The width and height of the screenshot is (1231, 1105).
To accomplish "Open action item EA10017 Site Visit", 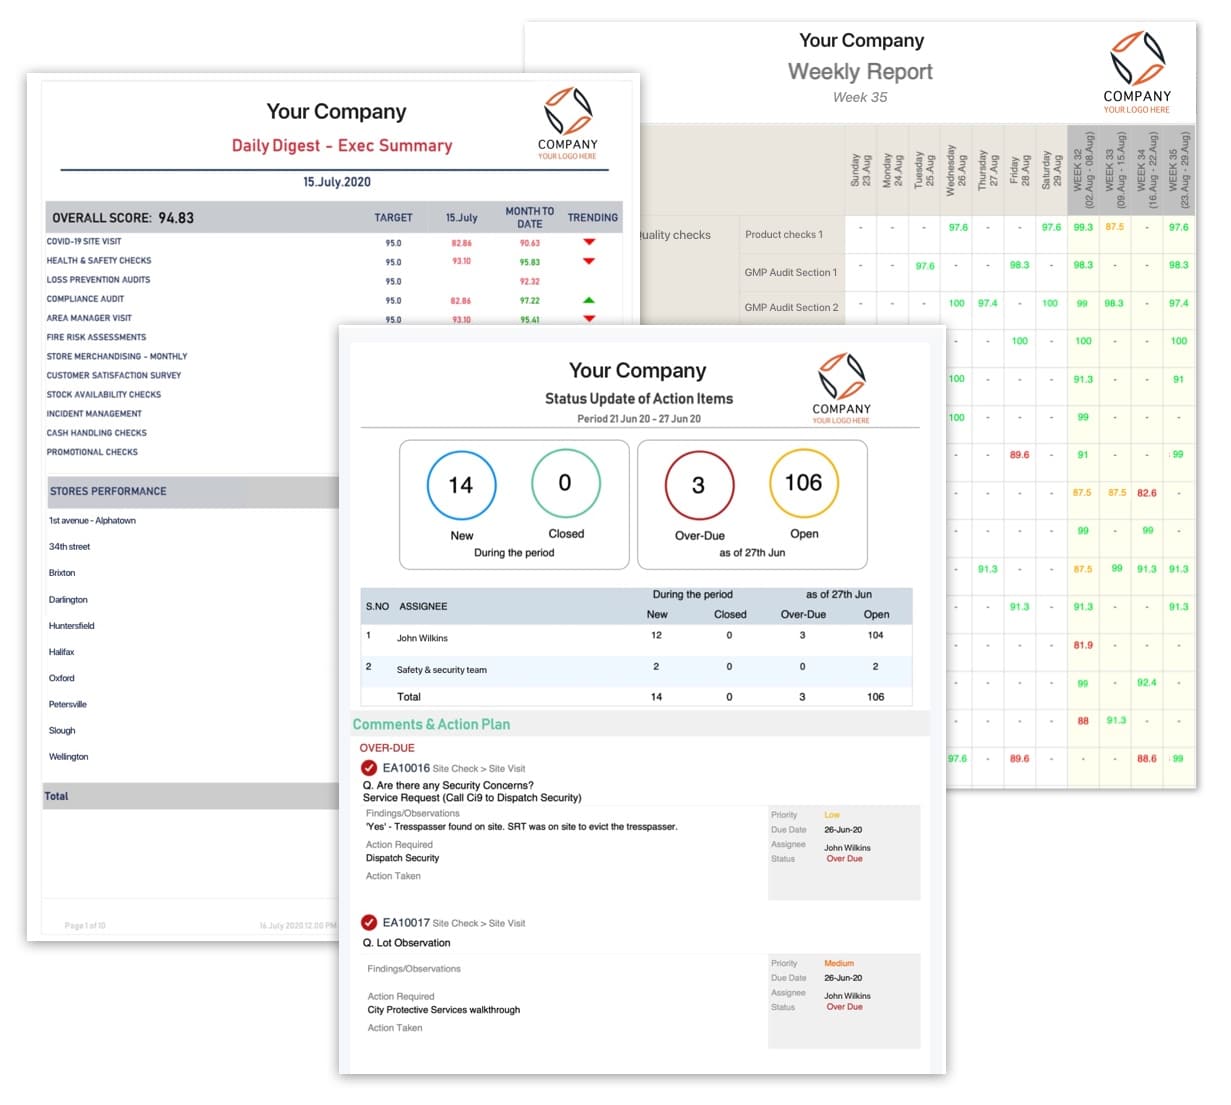I will [x=420, y=922].
